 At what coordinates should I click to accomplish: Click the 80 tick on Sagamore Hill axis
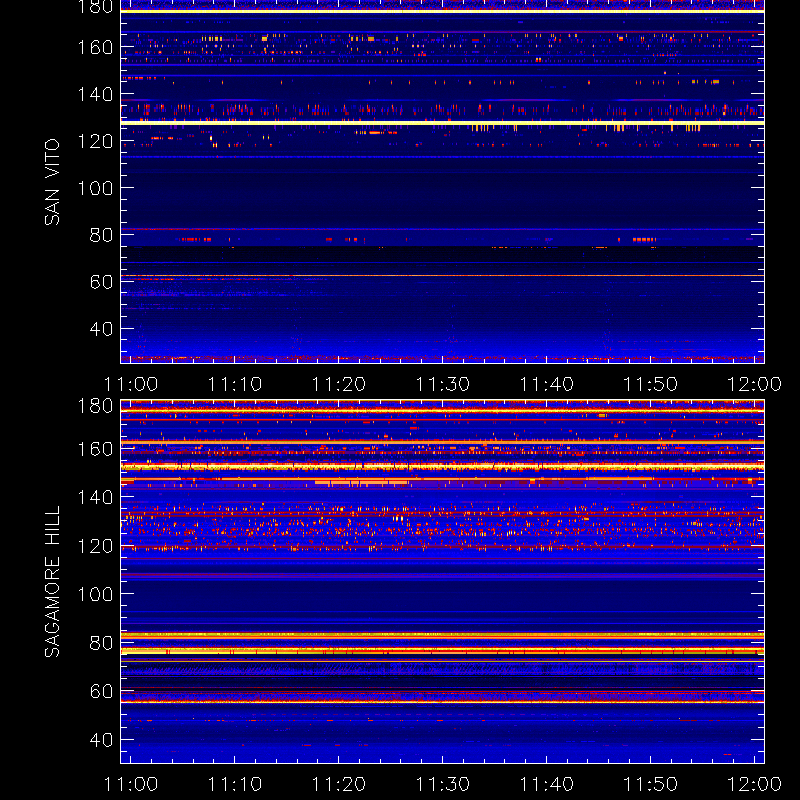[101, 643]
